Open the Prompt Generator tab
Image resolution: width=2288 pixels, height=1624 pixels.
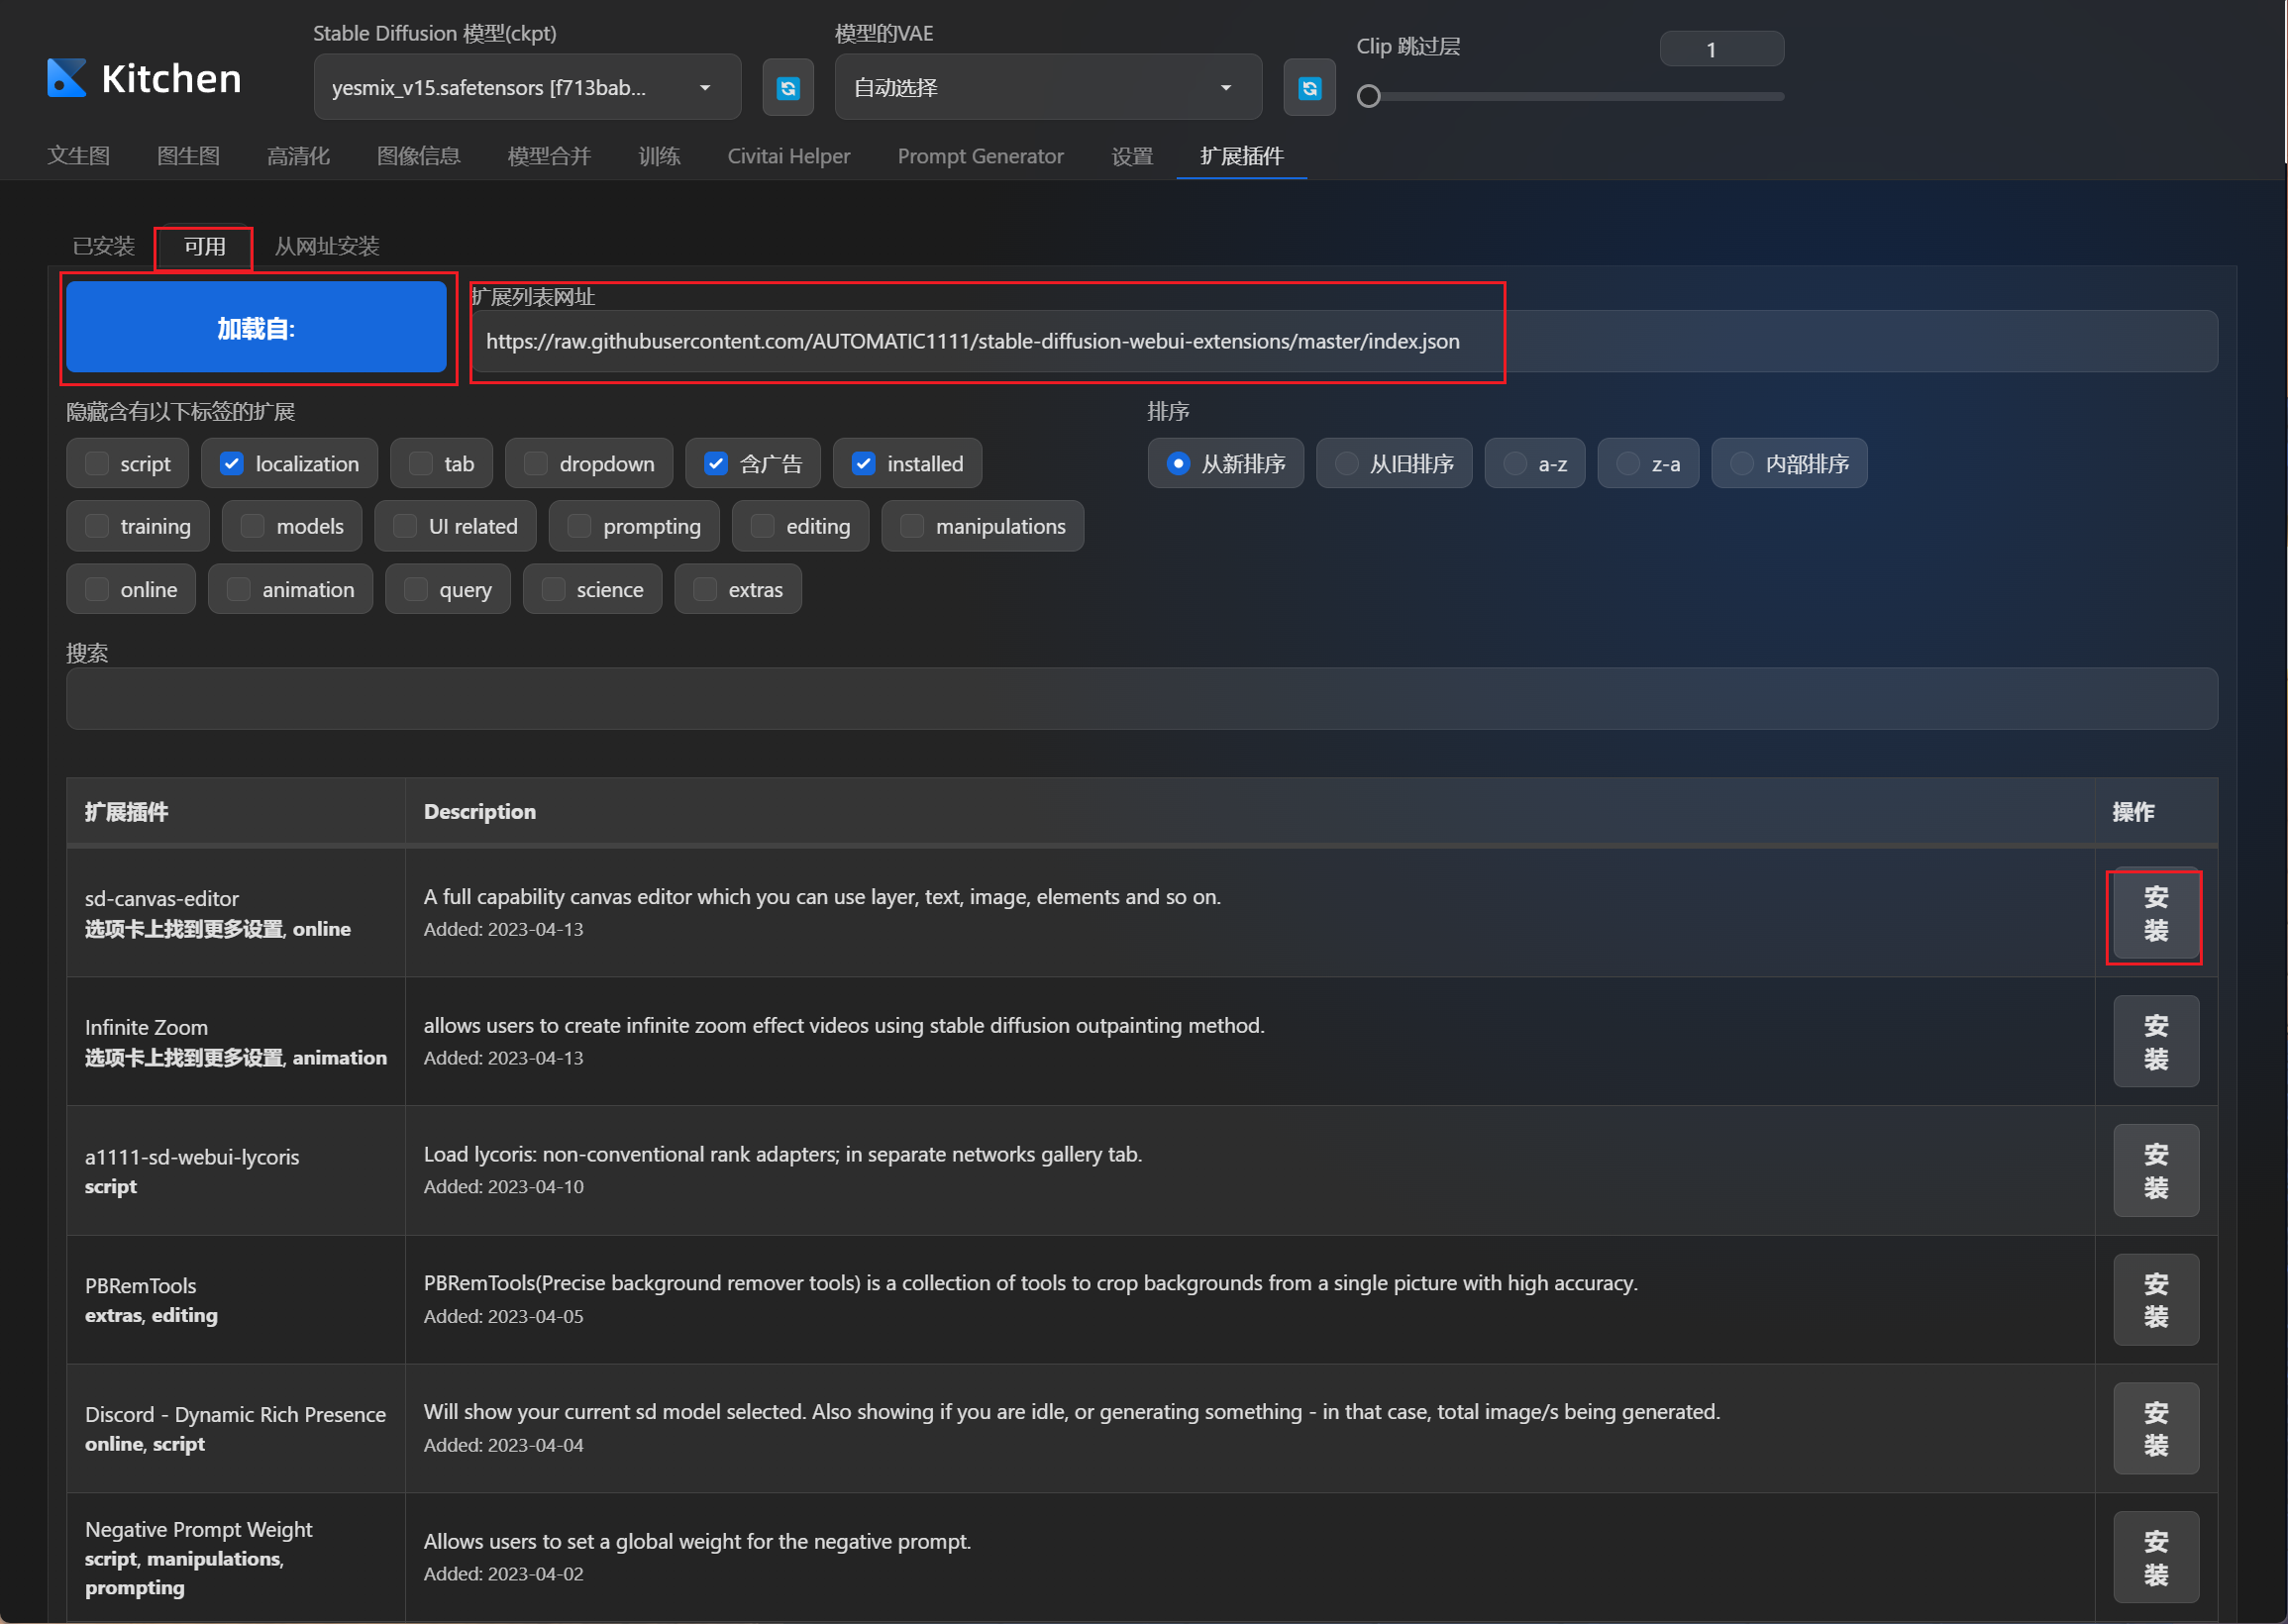pyautogui.click(x=980, y=156)
